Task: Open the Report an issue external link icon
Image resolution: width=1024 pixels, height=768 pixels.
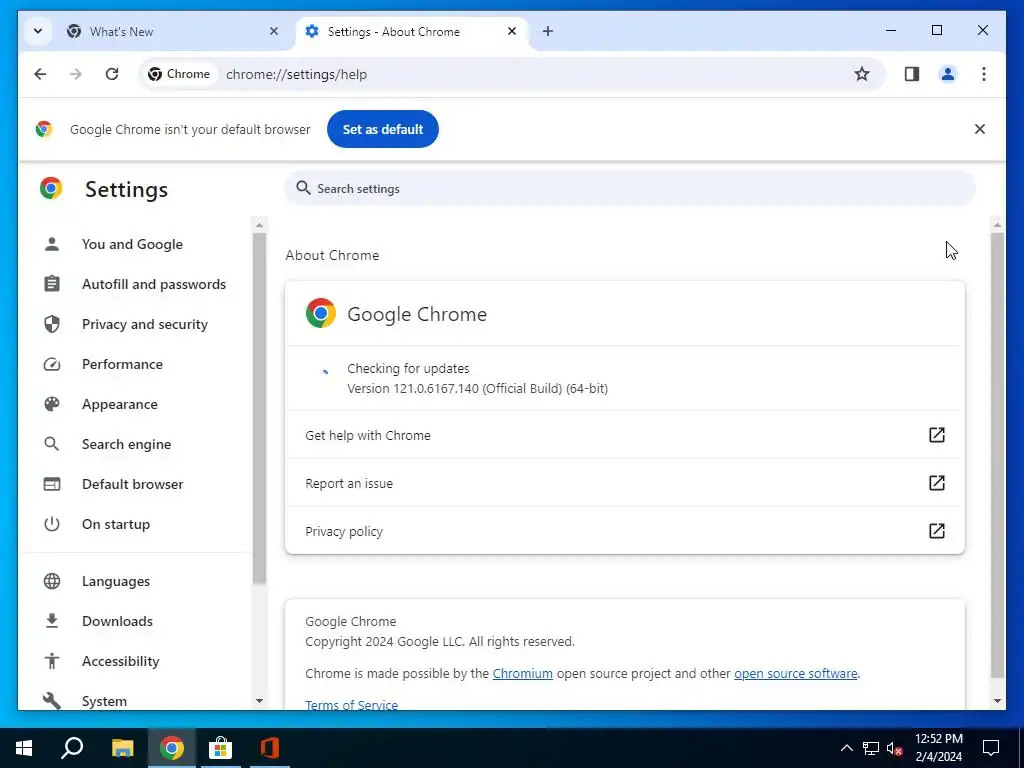Action: pos(936,483)
